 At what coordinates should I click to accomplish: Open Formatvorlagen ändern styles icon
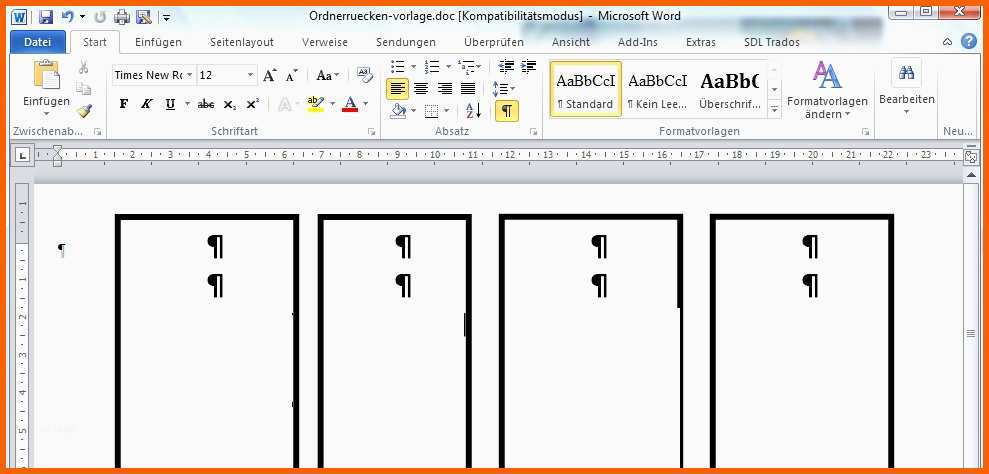click(826, 76)
